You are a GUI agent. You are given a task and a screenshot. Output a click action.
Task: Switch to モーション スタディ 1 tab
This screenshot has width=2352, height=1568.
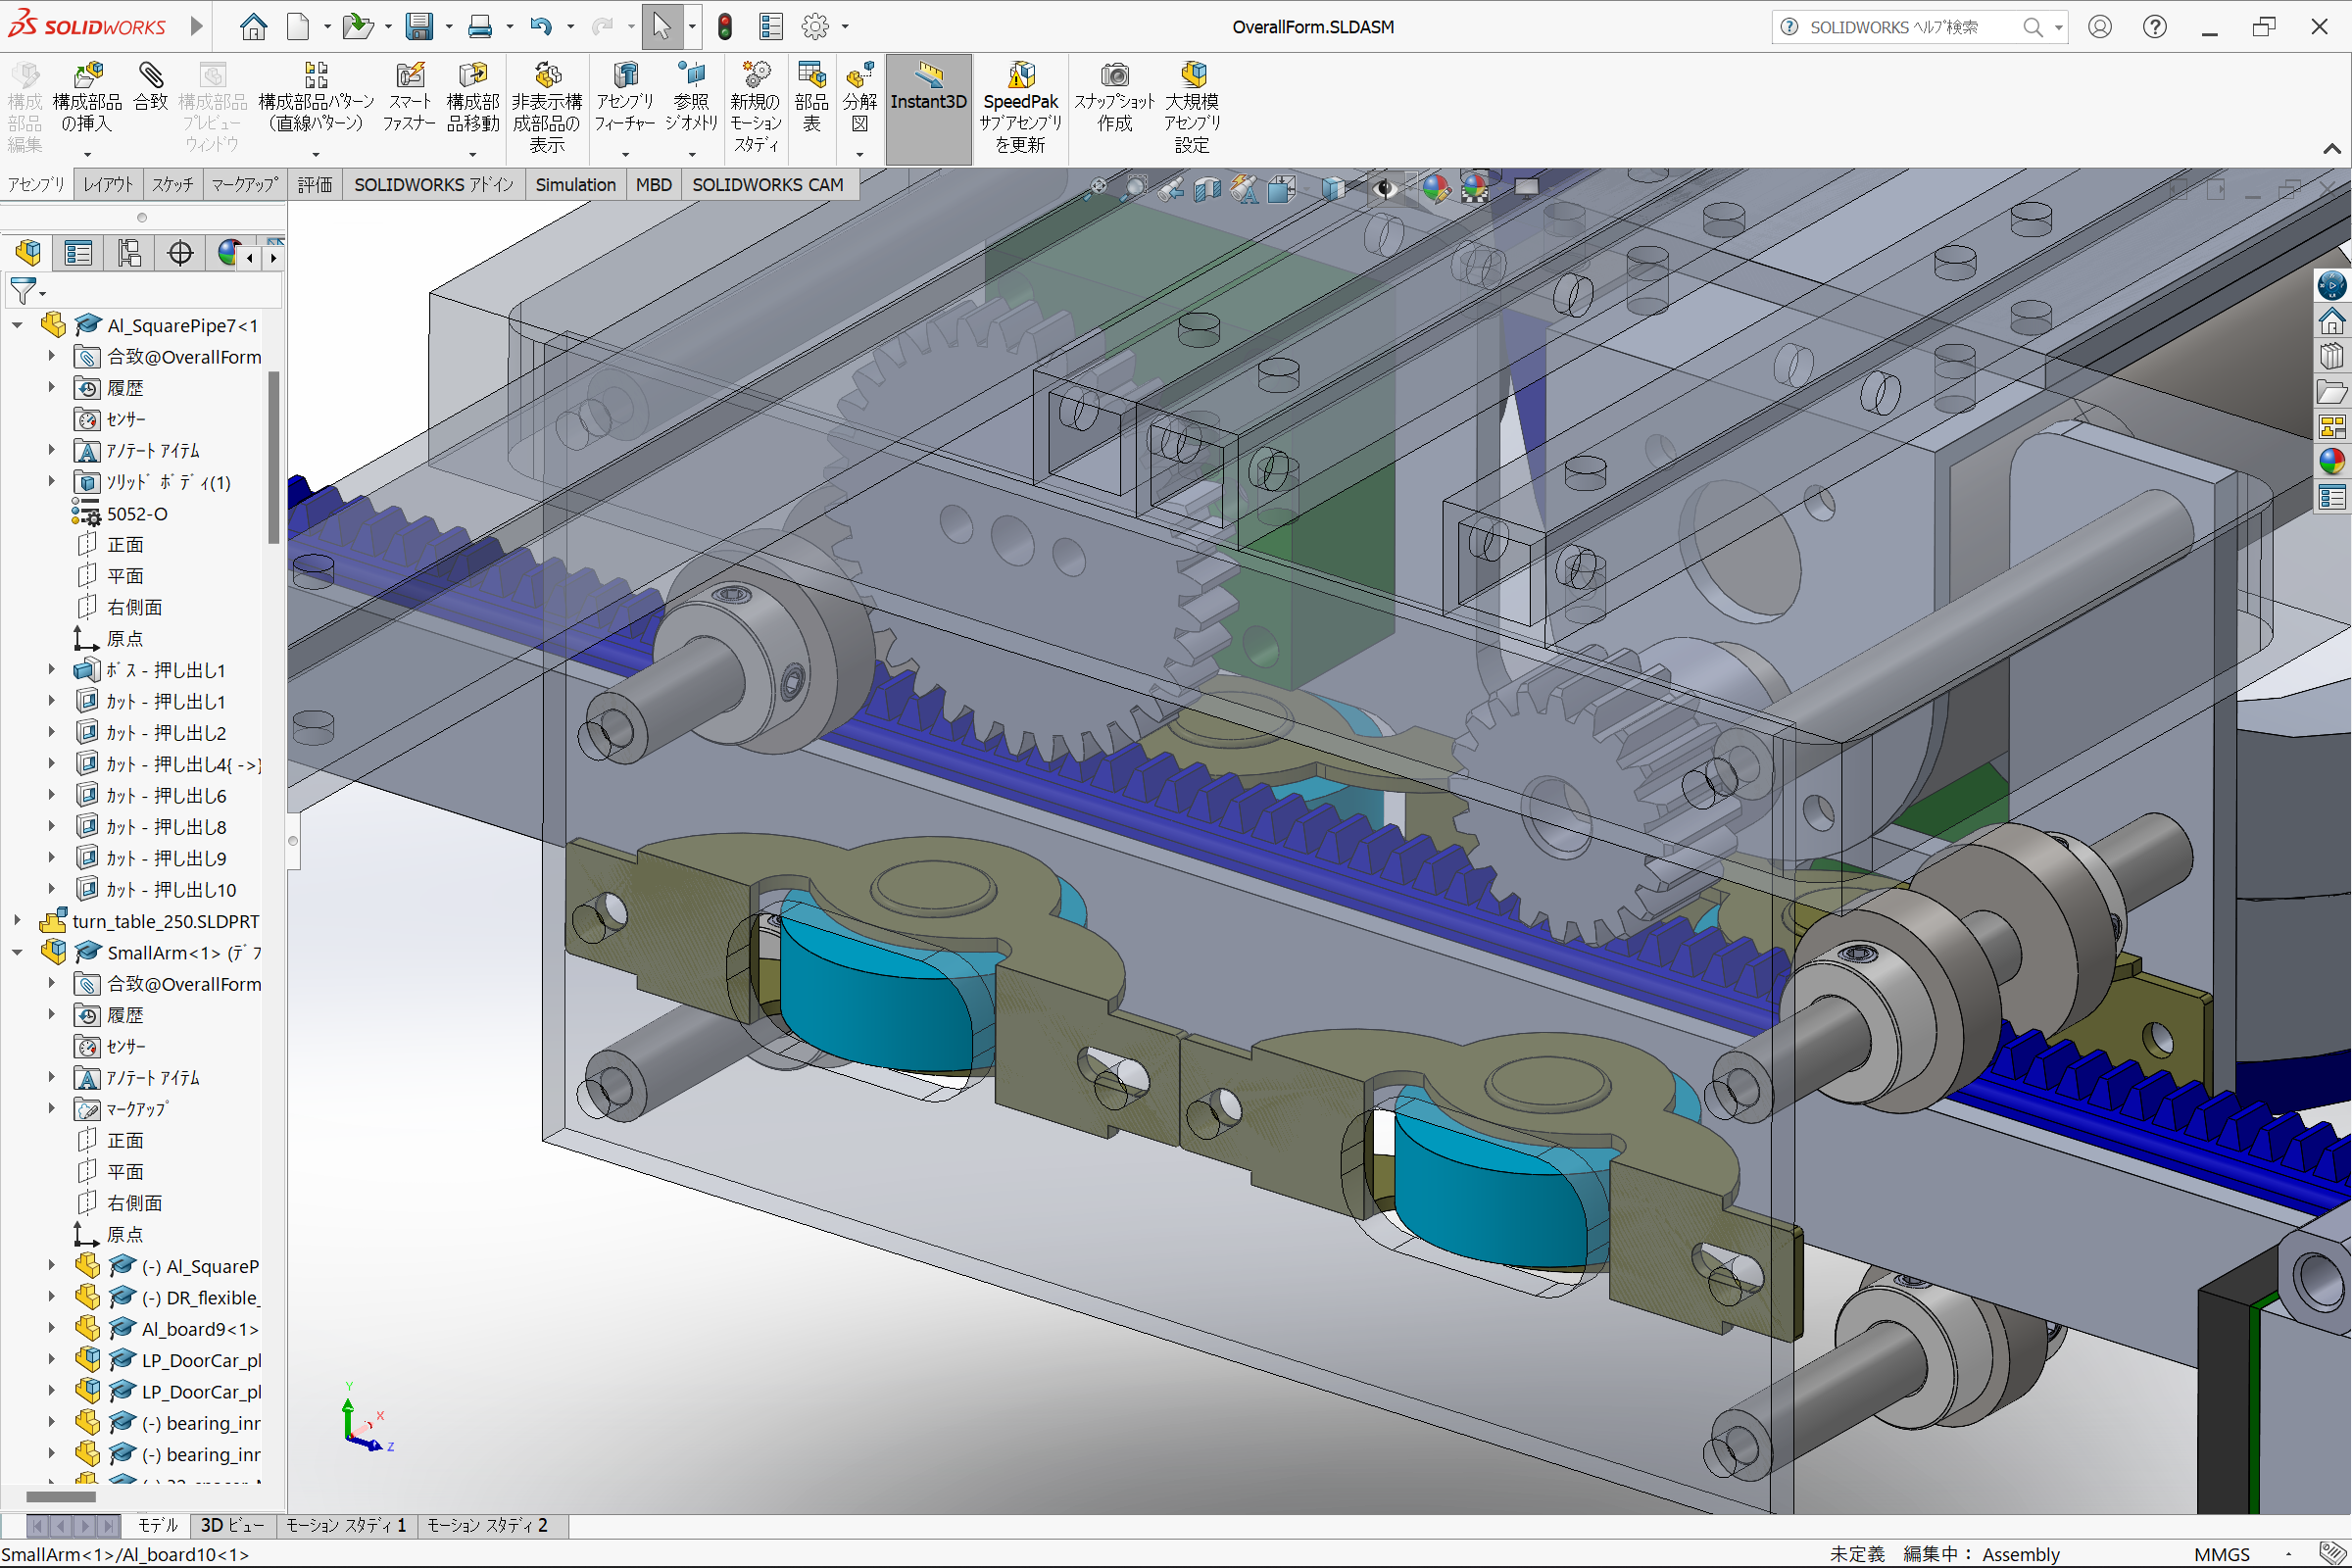pos(346,1525)
